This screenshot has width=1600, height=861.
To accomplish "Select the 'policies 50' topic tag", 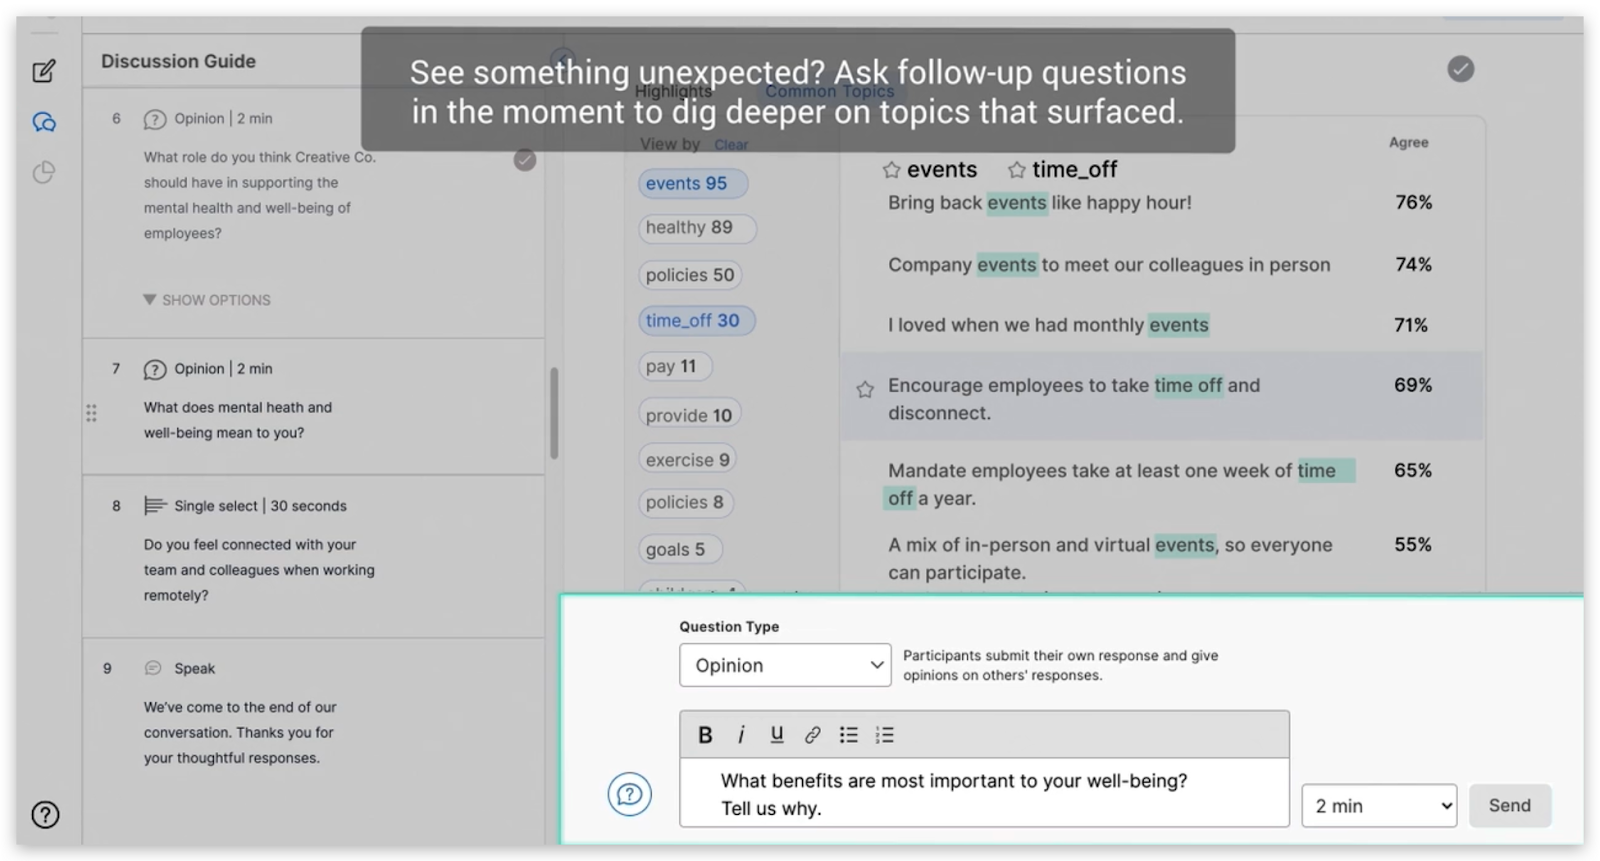I will 690,275.
